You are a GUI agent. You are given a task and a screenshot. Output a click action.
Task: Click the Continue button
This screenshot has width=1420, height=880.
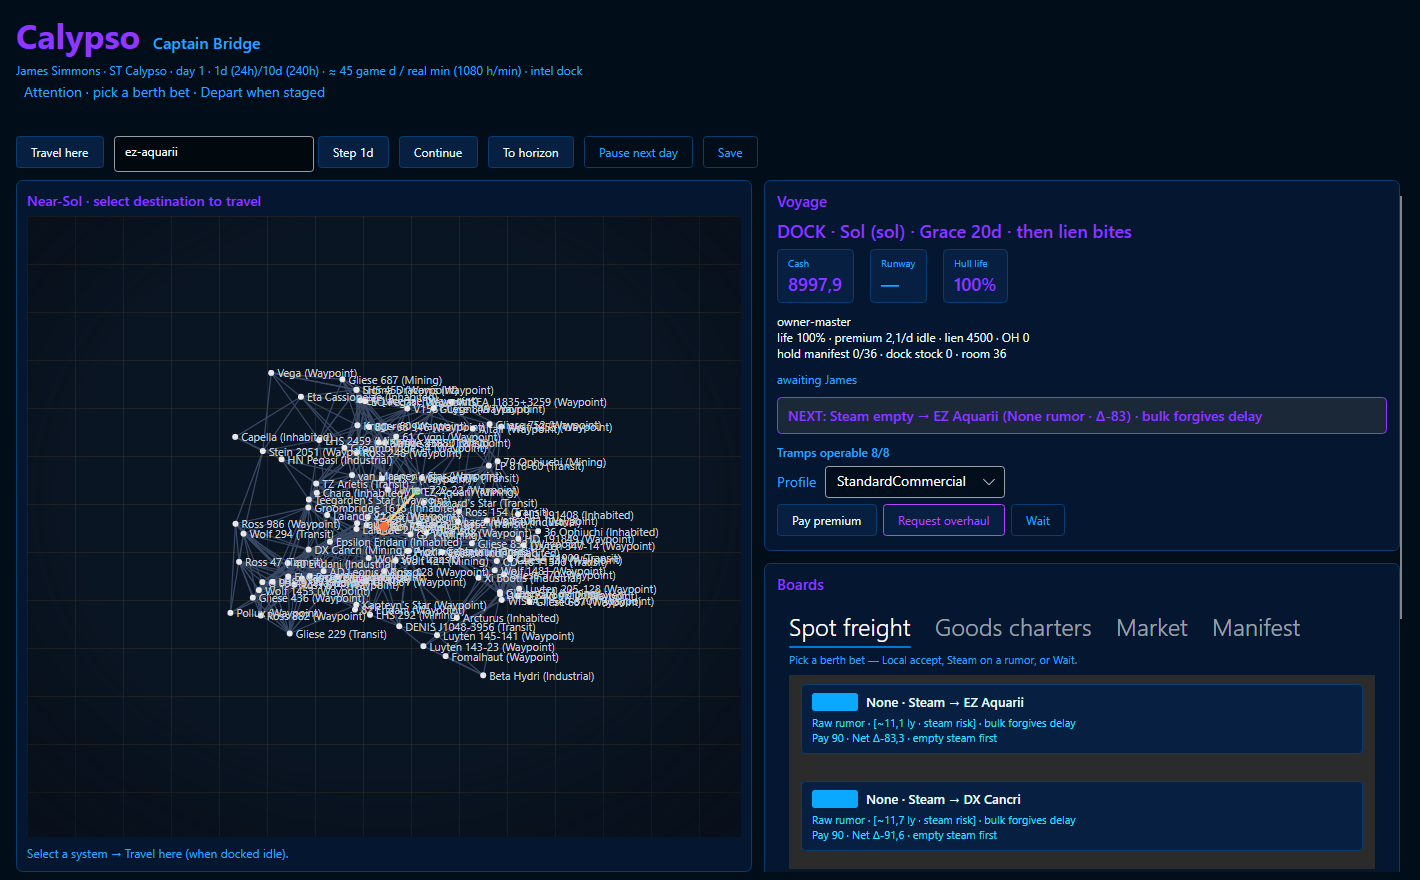tap(438, 153)
